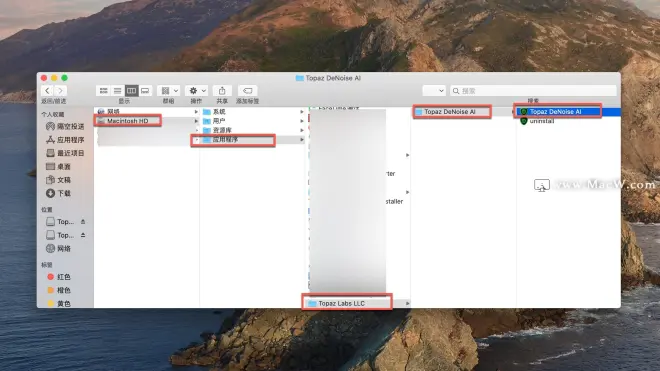Switch to gallery view in toolbar

[145, 91]
